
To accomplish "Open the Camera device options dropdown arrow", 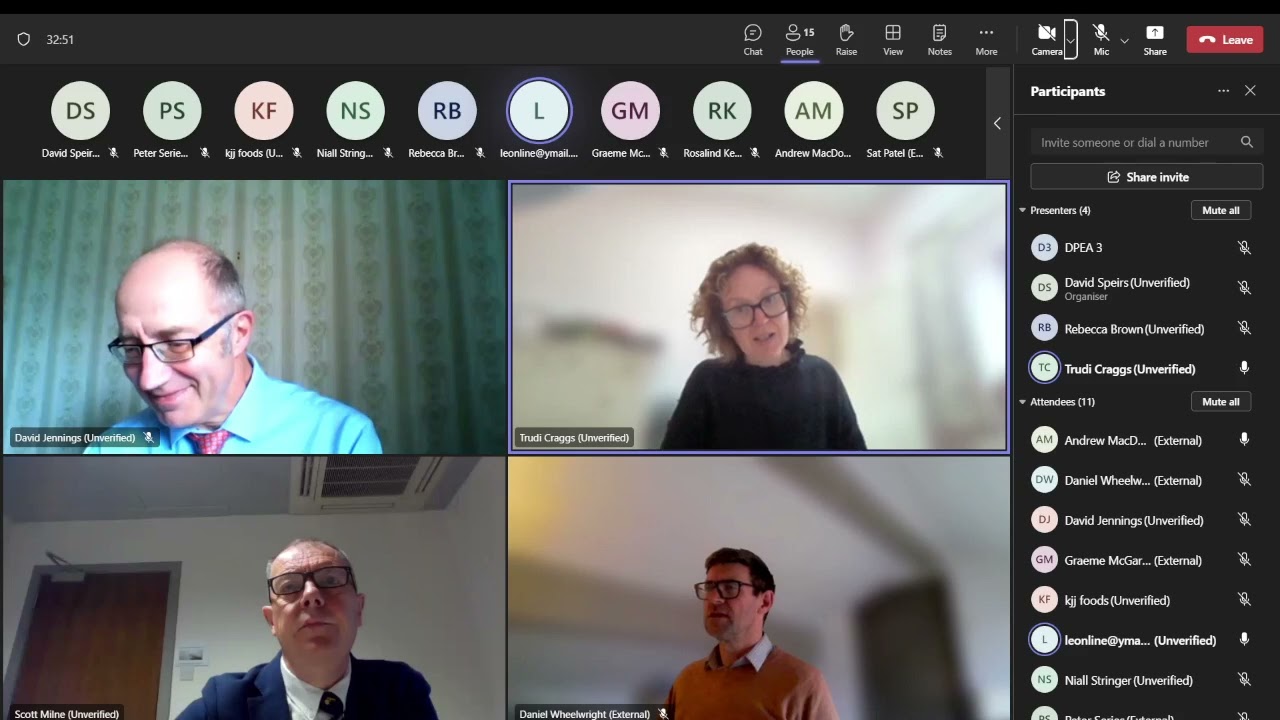I will 1071,40.
